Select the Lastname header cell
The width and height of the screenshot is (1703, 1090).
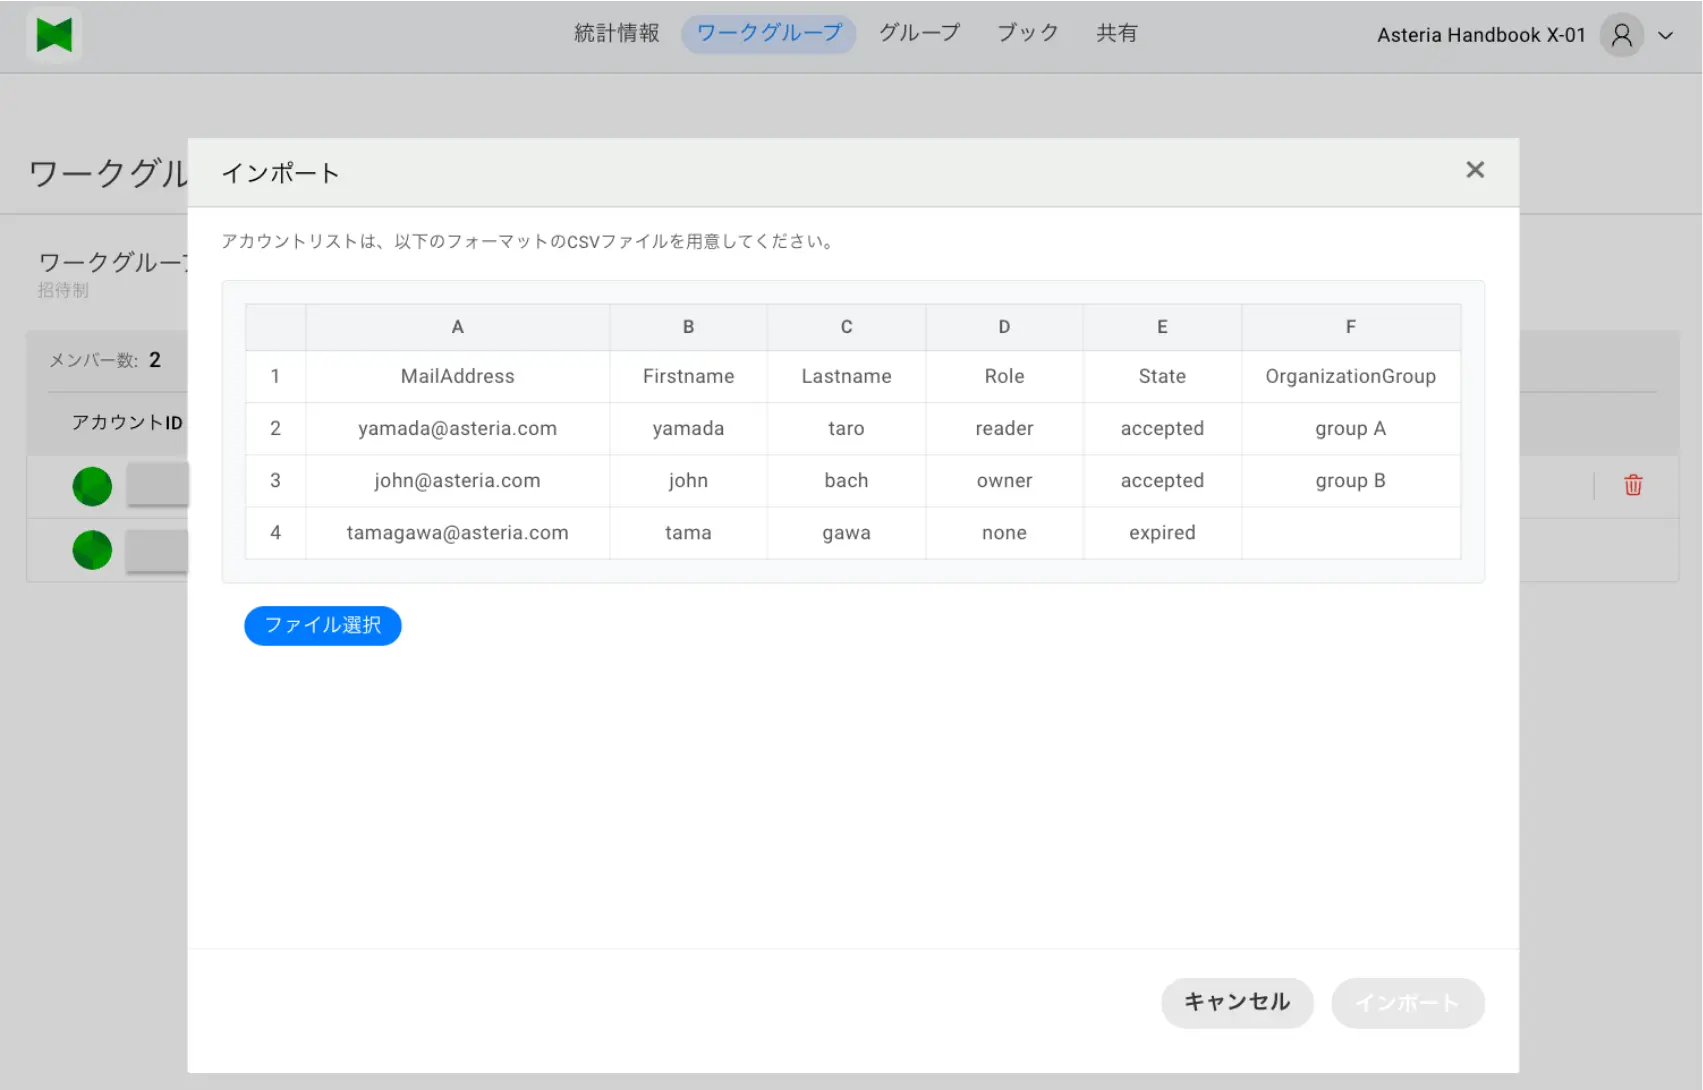[x=846, y=377]
